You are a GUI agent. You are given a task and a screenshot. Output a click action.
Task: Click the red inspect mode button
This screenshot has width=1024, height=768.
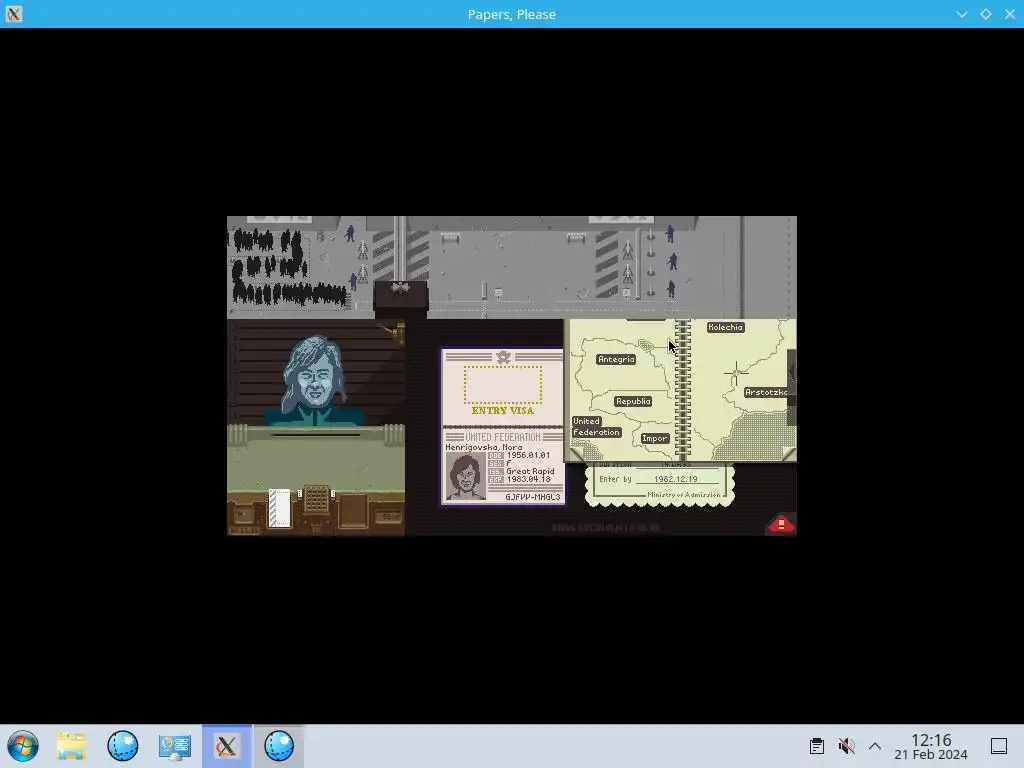tap(781, 524)
